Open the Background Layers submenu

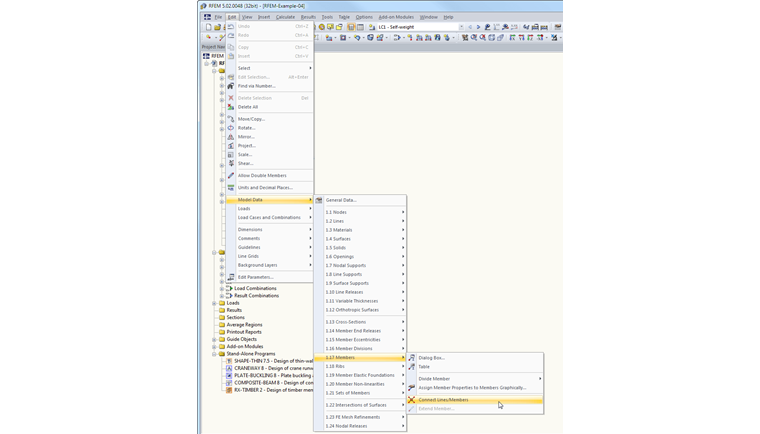[269, 265]
